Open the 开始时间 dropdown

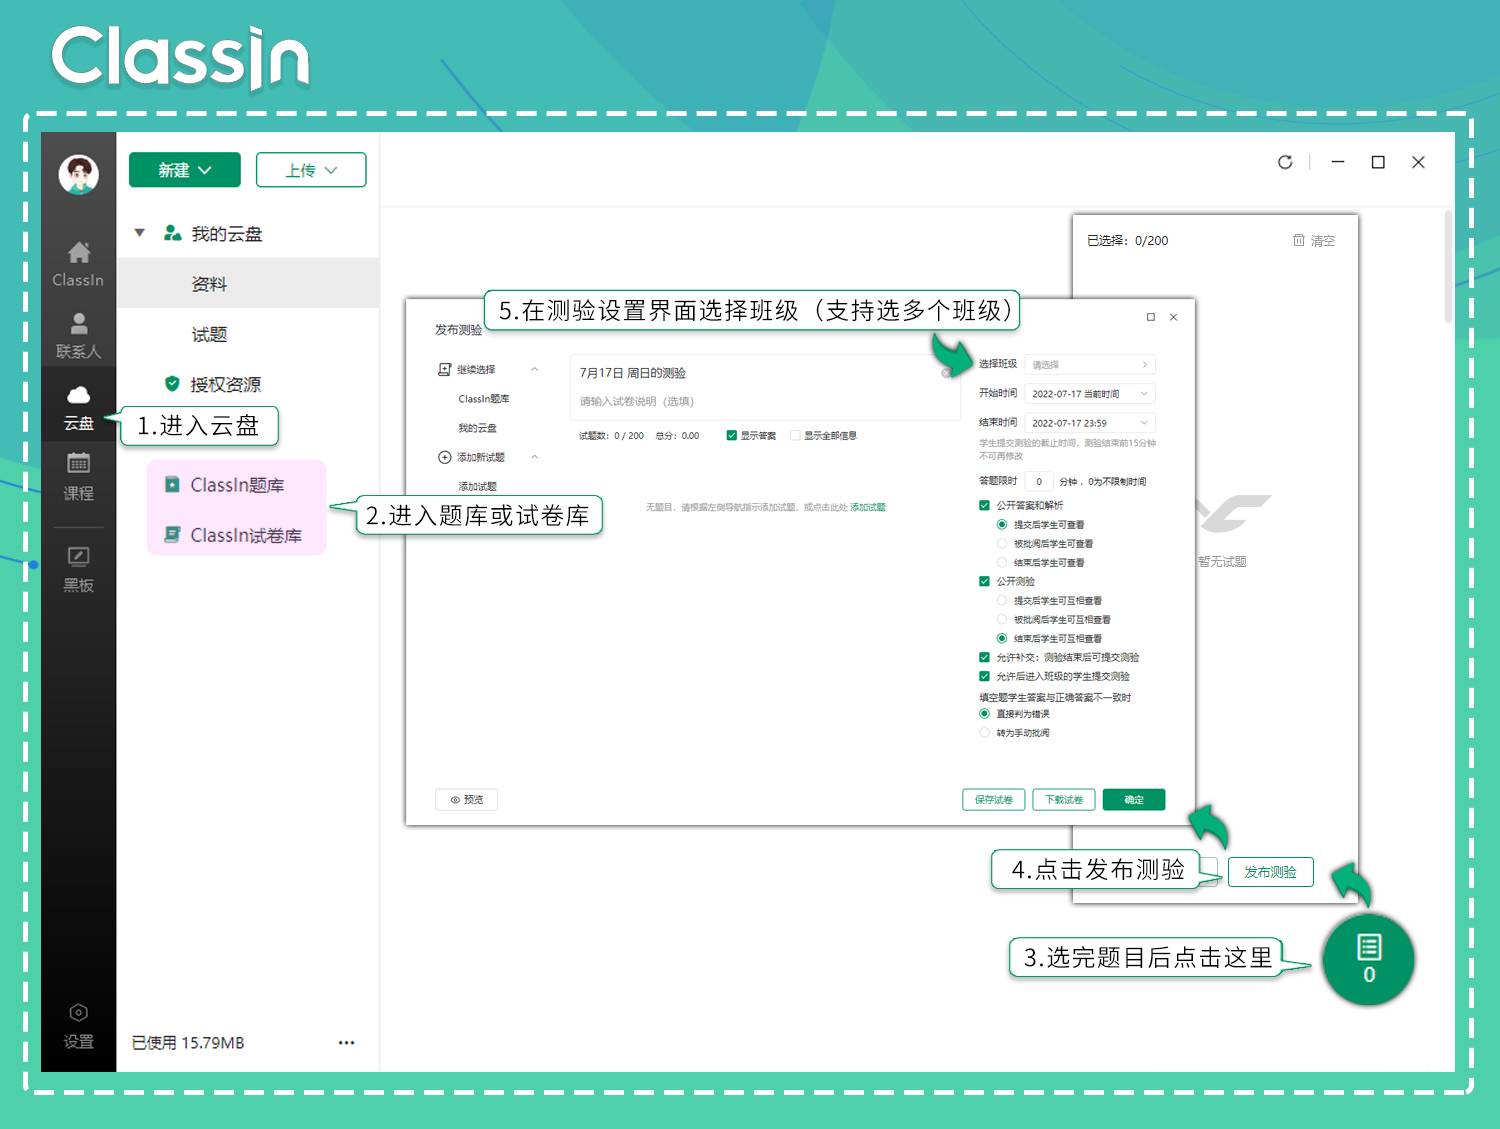1090,393
